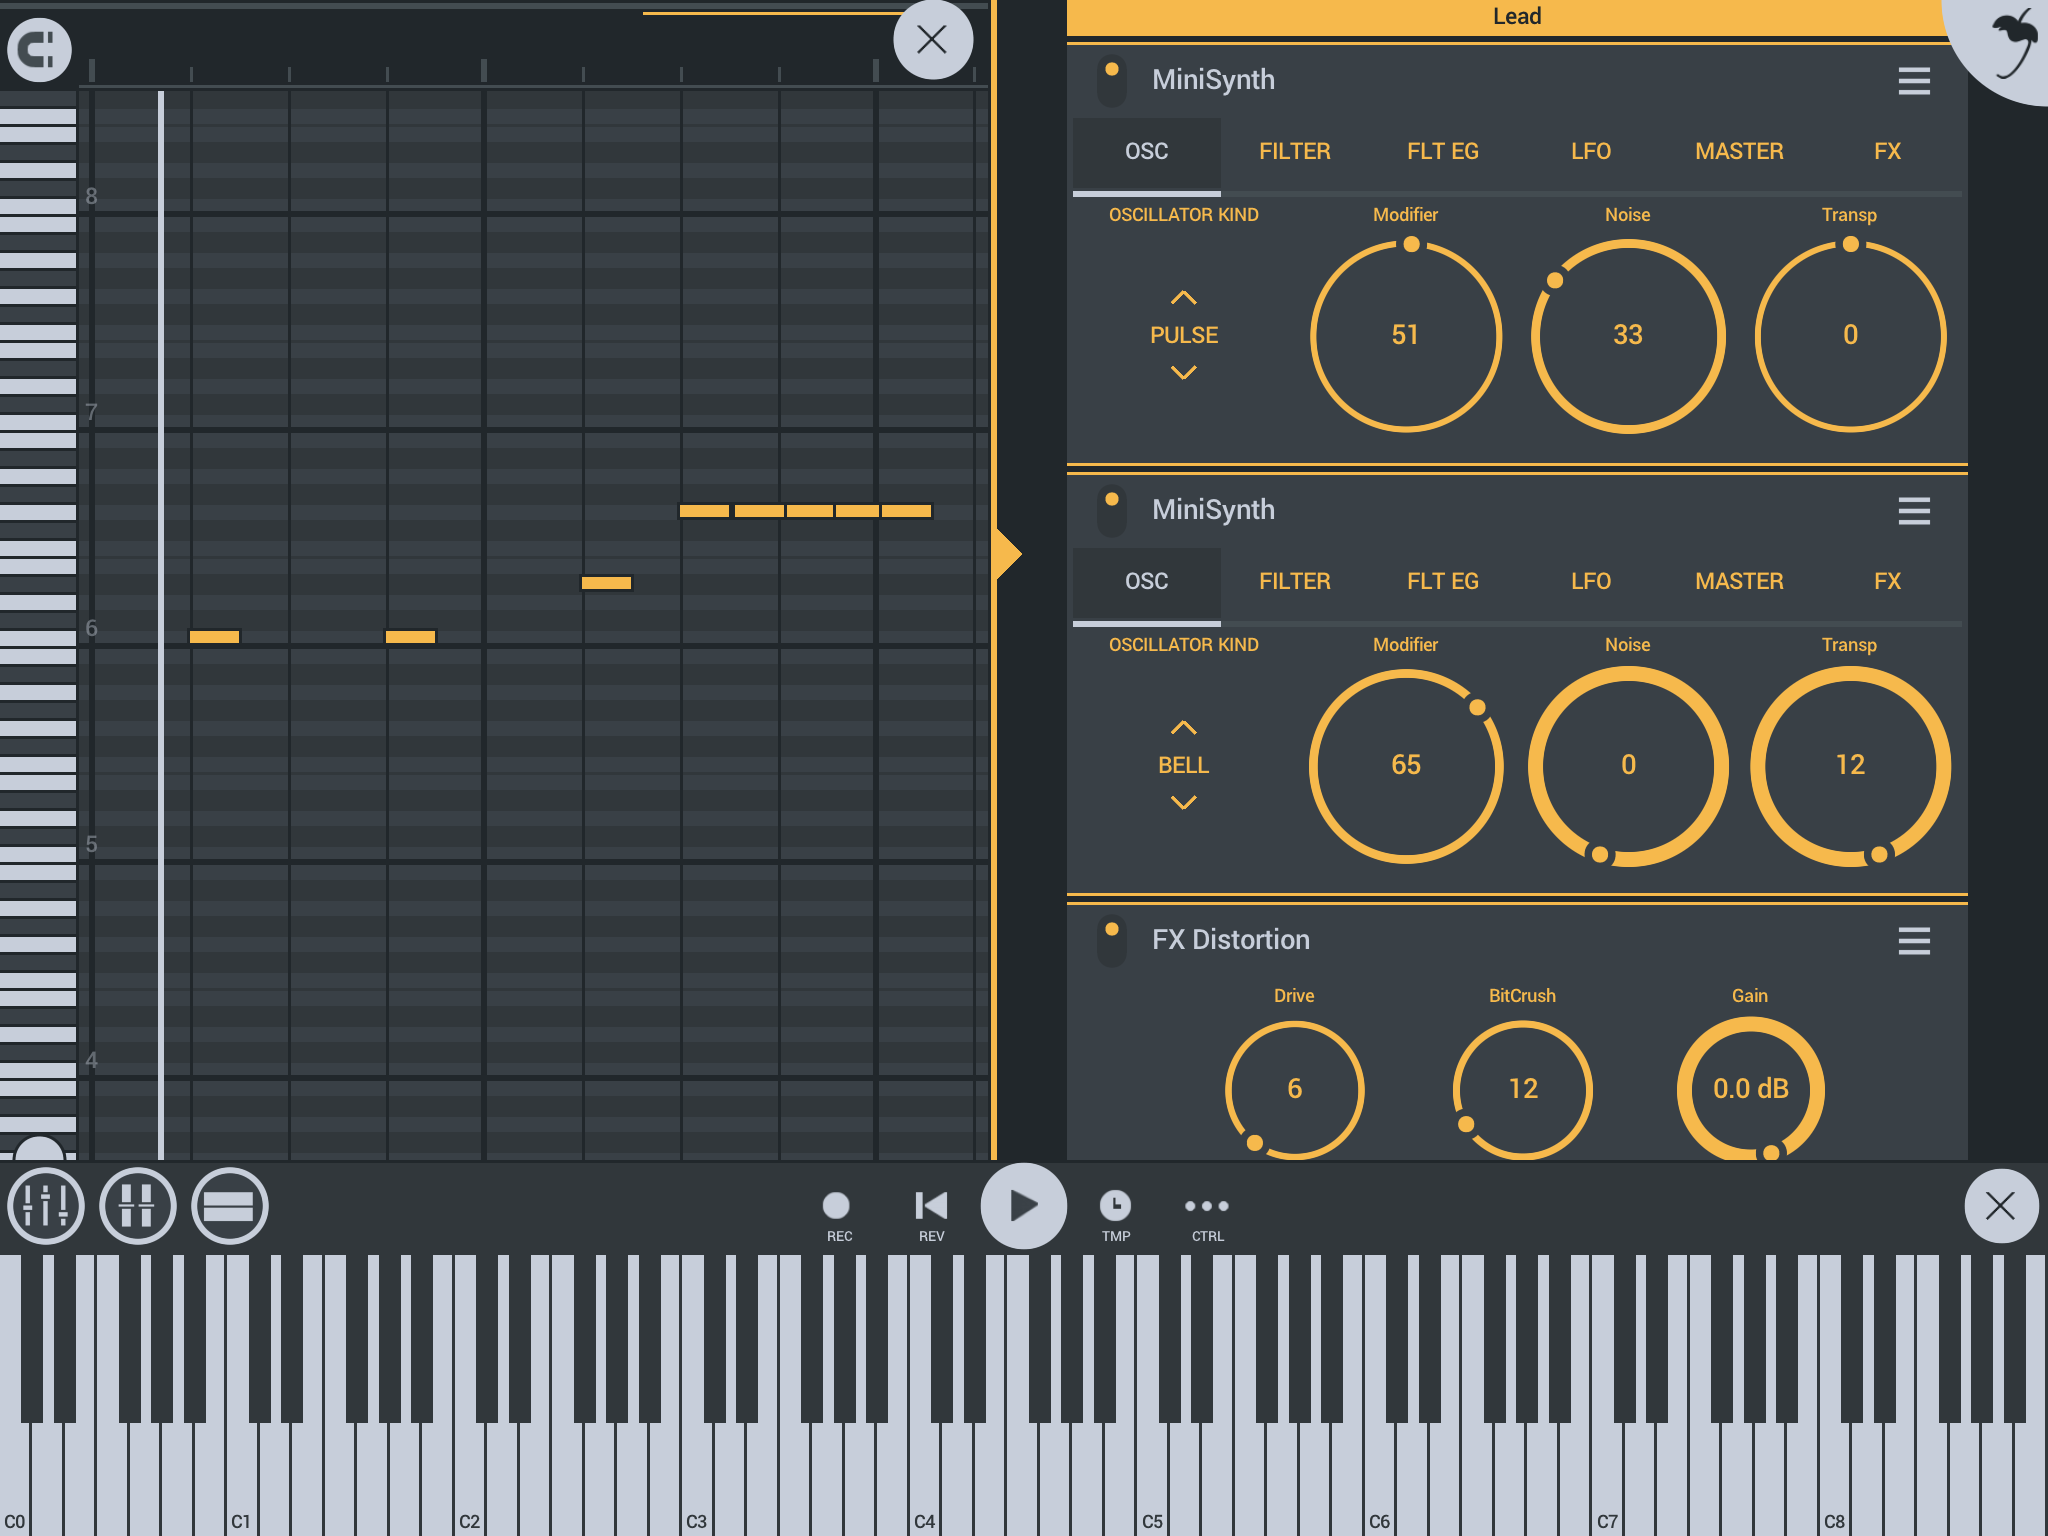Viewport: 2048px width, 1536px height.
Task: Click second MiniSynth Noise knob showing 0
Action: pos(1628,765)
